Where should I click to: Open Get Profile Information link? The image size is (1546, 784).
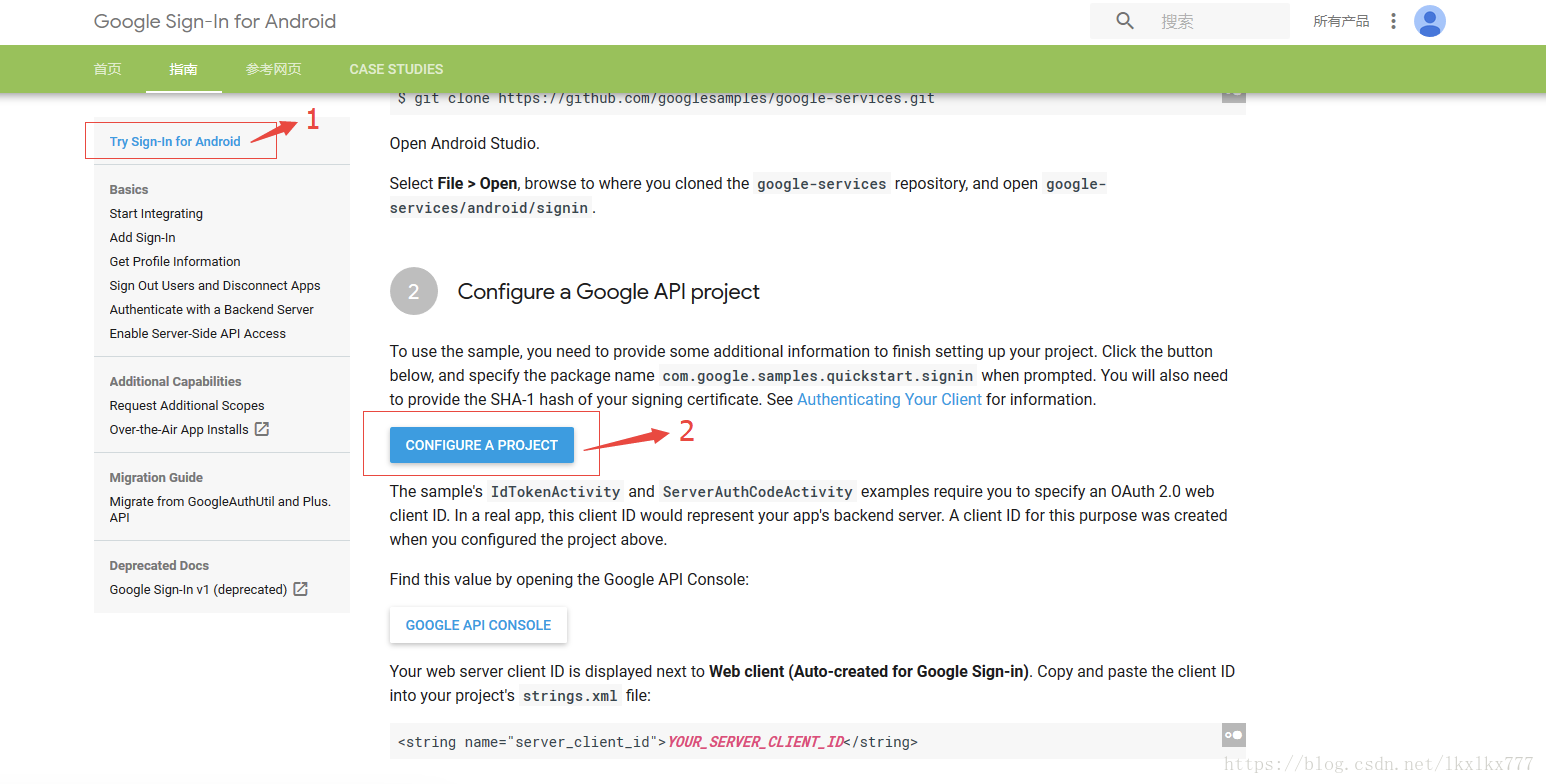click(175, 261)
